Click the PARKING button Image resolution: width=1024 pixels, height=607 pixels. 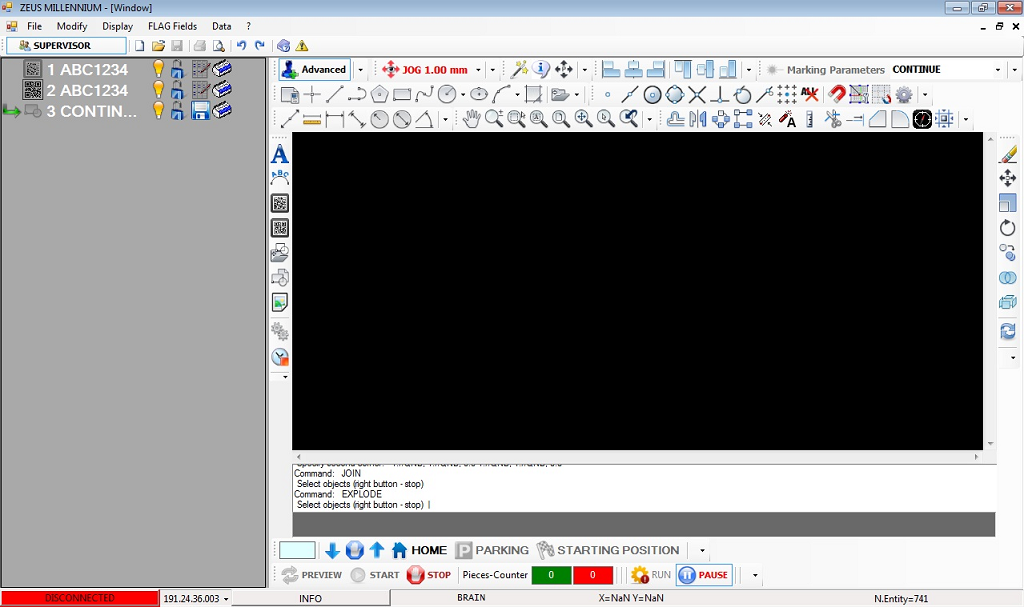click(x=492, y=550)
